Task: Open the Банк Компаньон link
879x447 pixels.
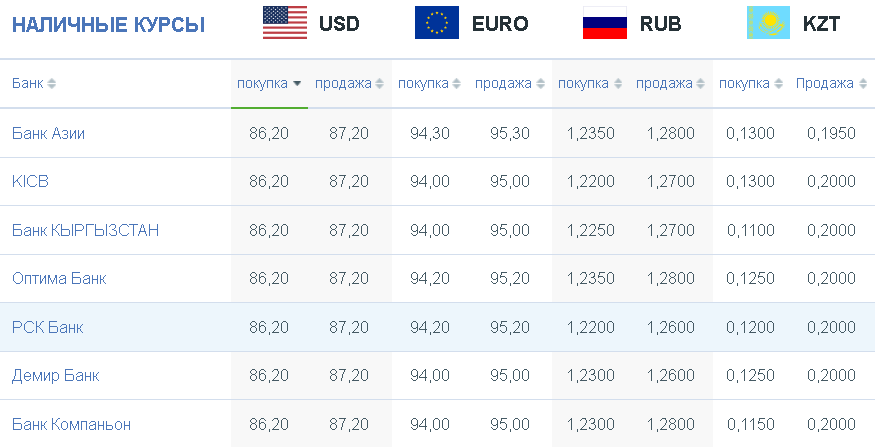Action: point(71,425)
